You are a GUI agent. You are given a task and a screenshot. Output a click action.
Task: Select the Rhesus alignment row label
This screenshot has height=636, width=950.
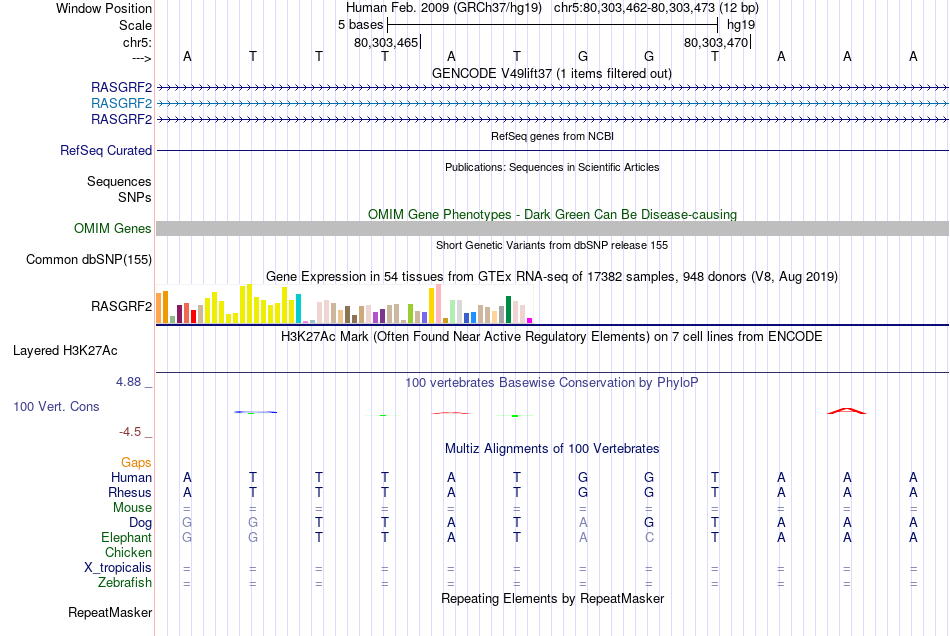[130, 492]
